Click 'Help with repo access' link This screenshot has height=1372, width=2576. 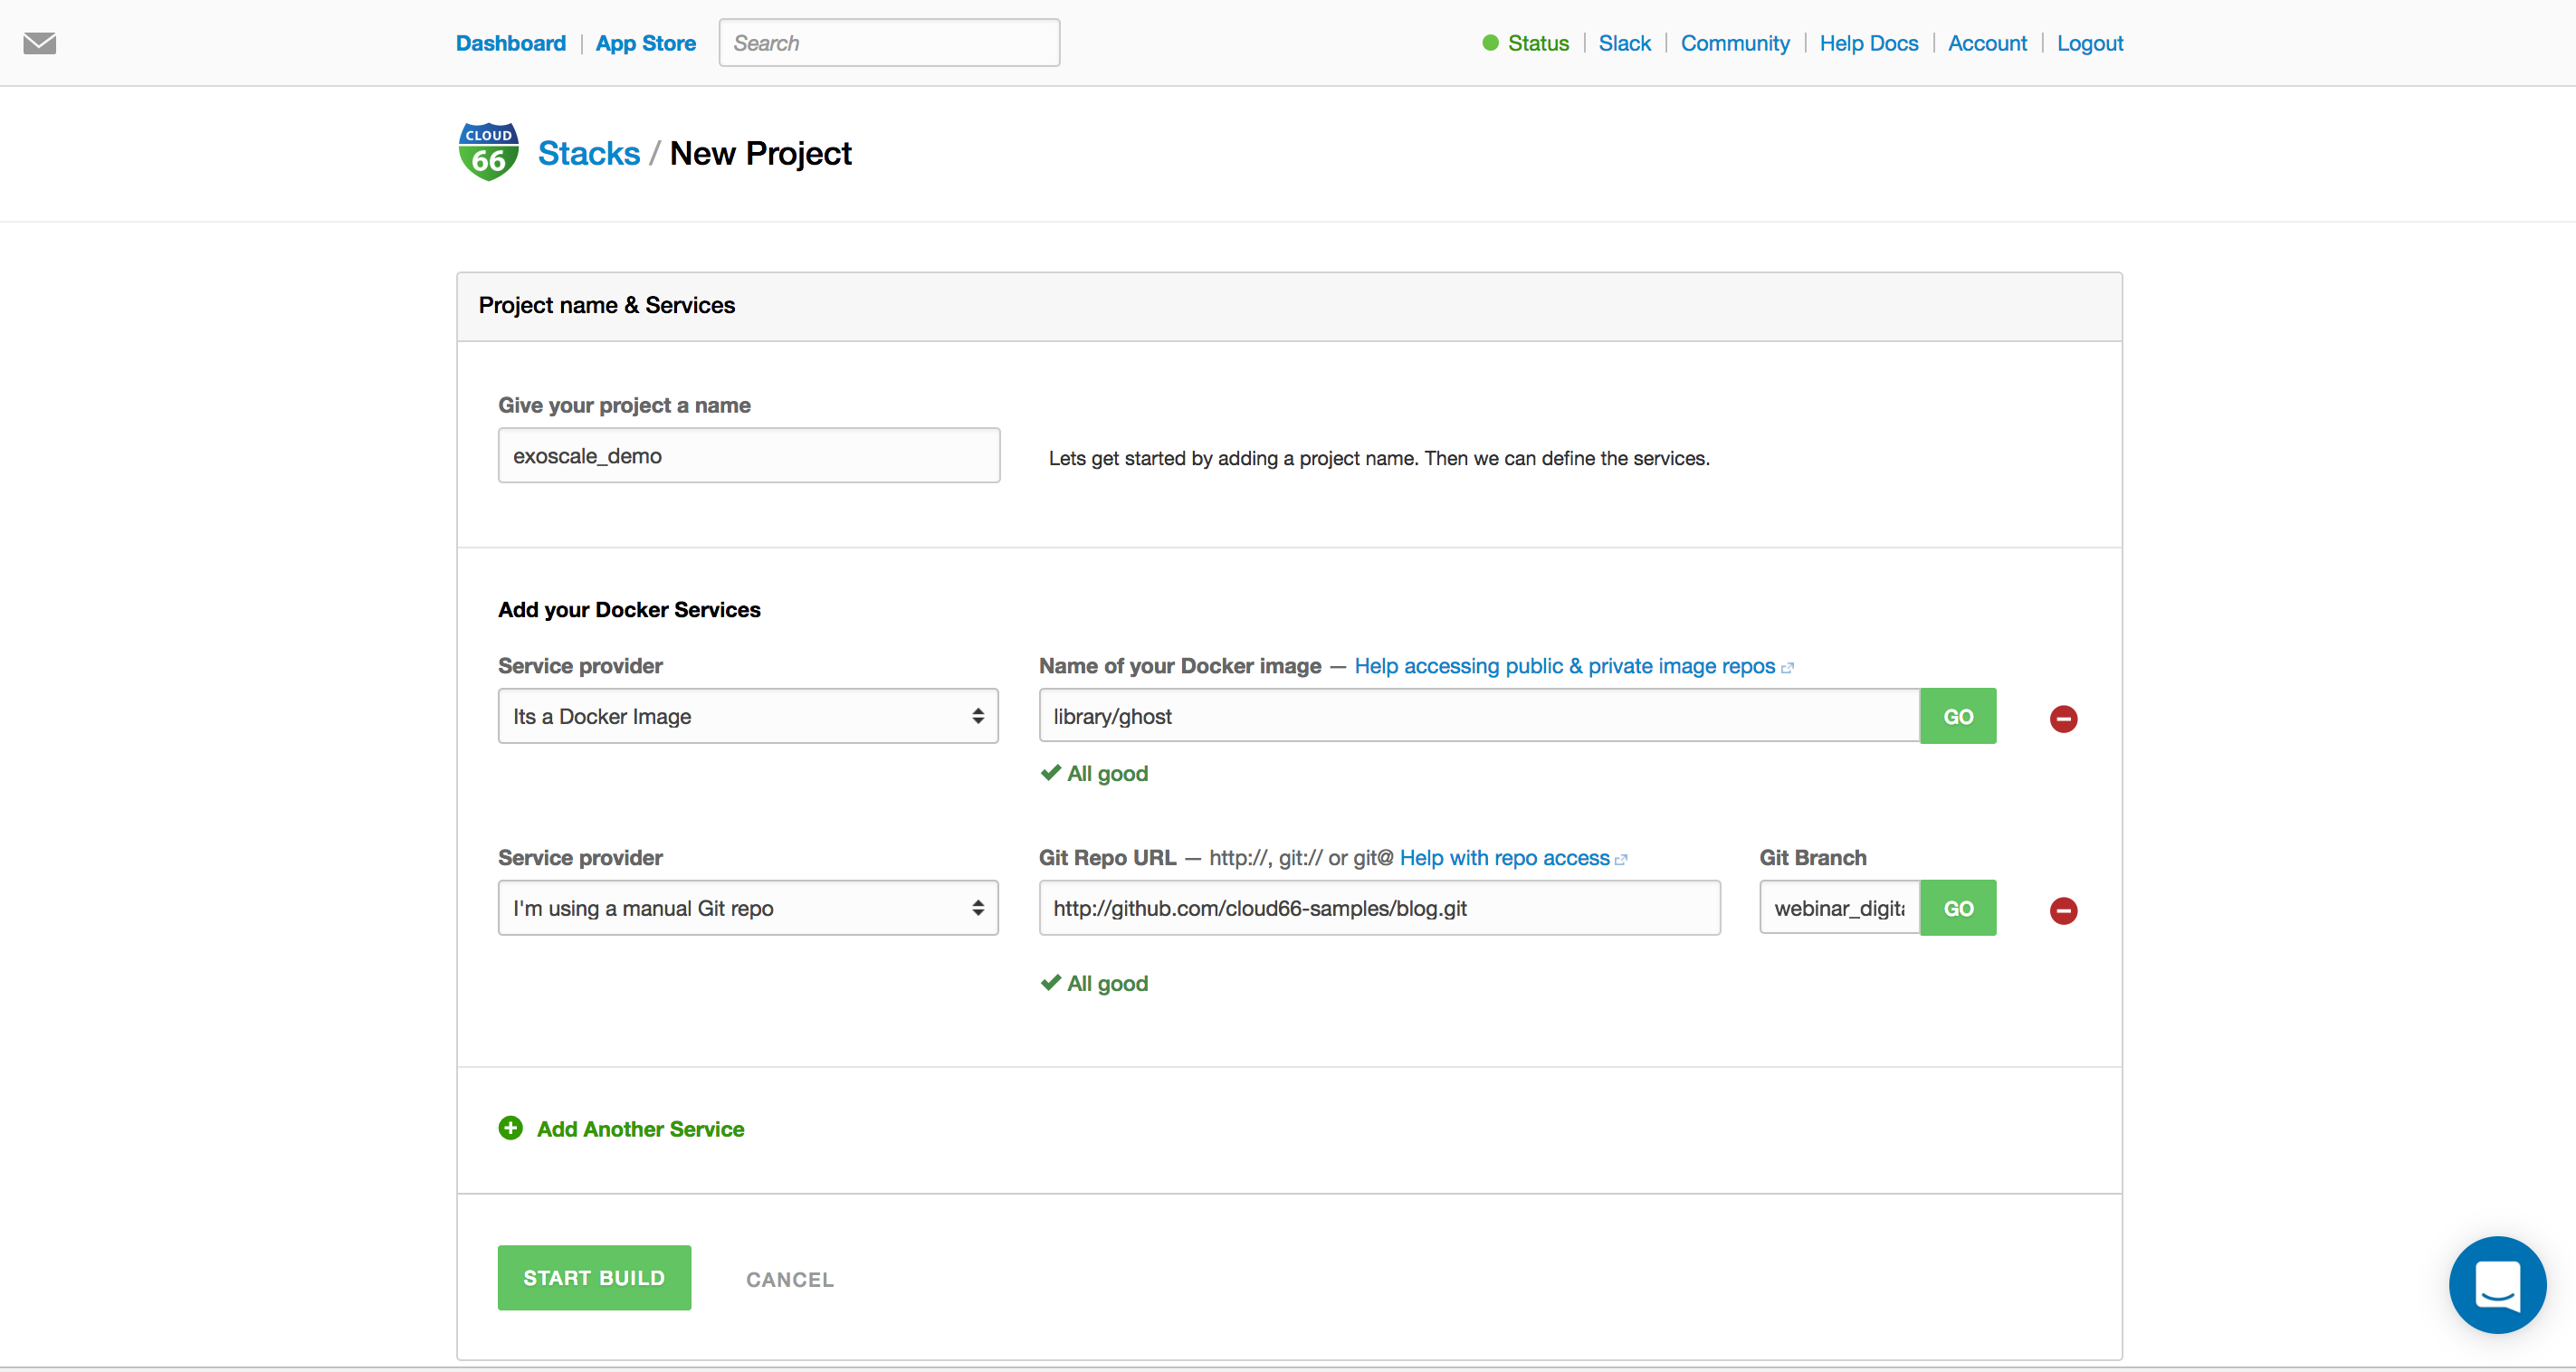tap(1503, 858)
